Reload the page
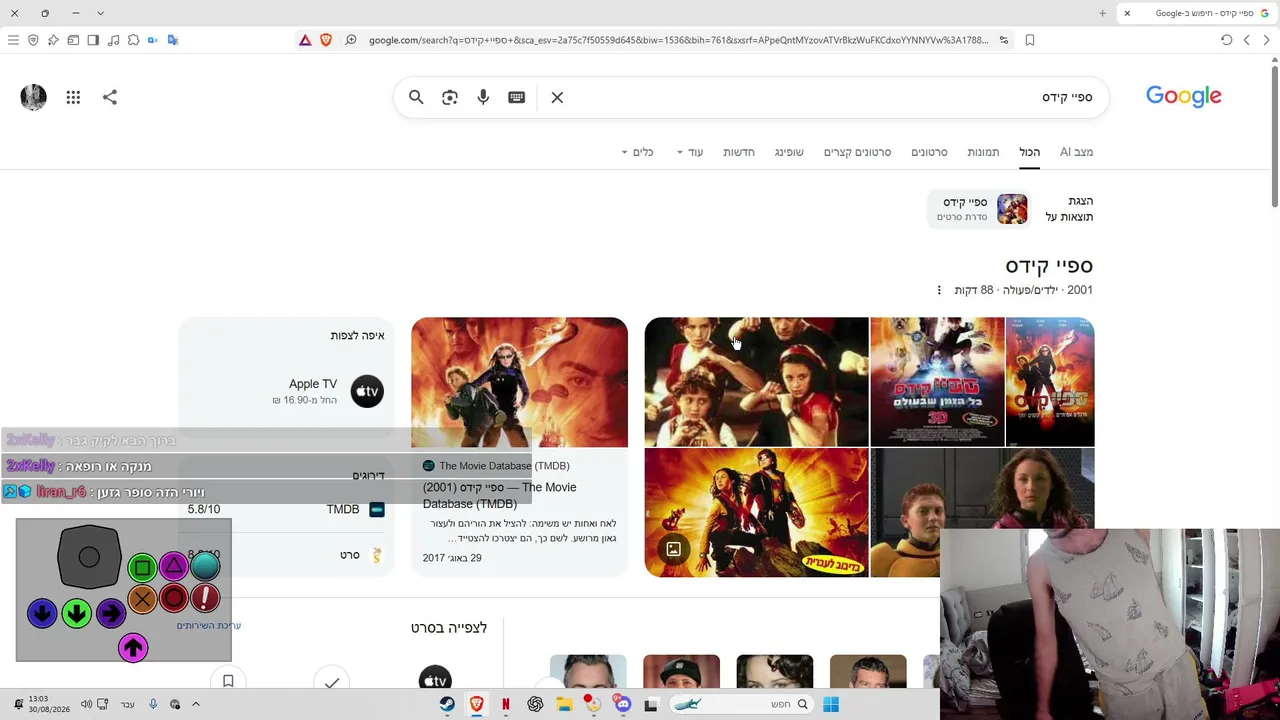The image size is (1280, 720). click(x=1226, y=40)
